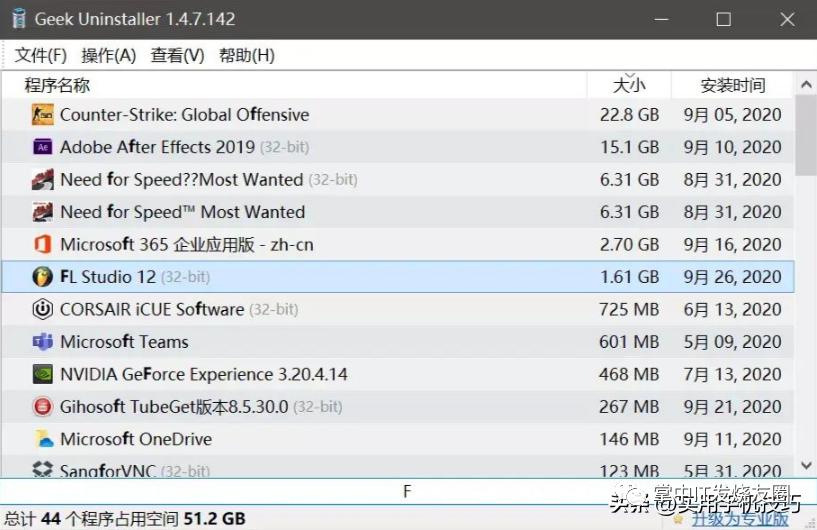Click the 7月 13, 2020 install date
The width and height of the screenshot is (817, 530).
point(733,374)
